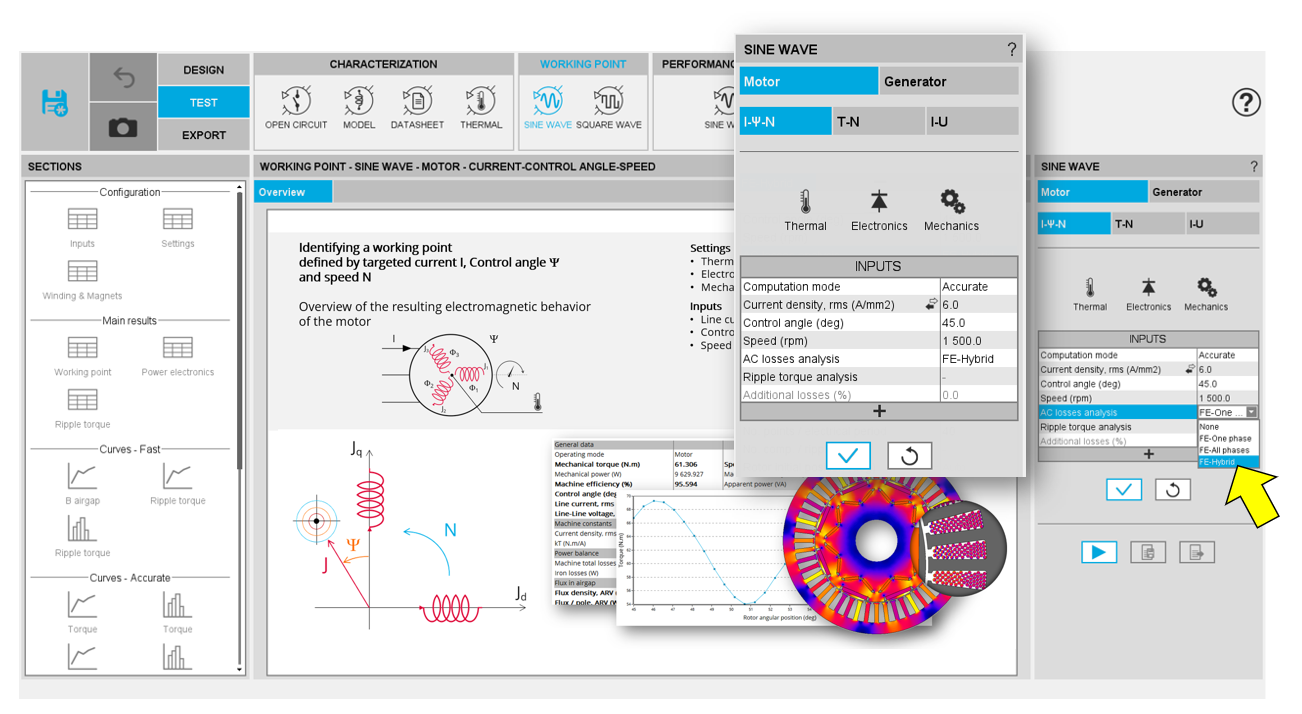Click the save project icon
This screenshot has width=1302, height=714.
coord(54,102)
